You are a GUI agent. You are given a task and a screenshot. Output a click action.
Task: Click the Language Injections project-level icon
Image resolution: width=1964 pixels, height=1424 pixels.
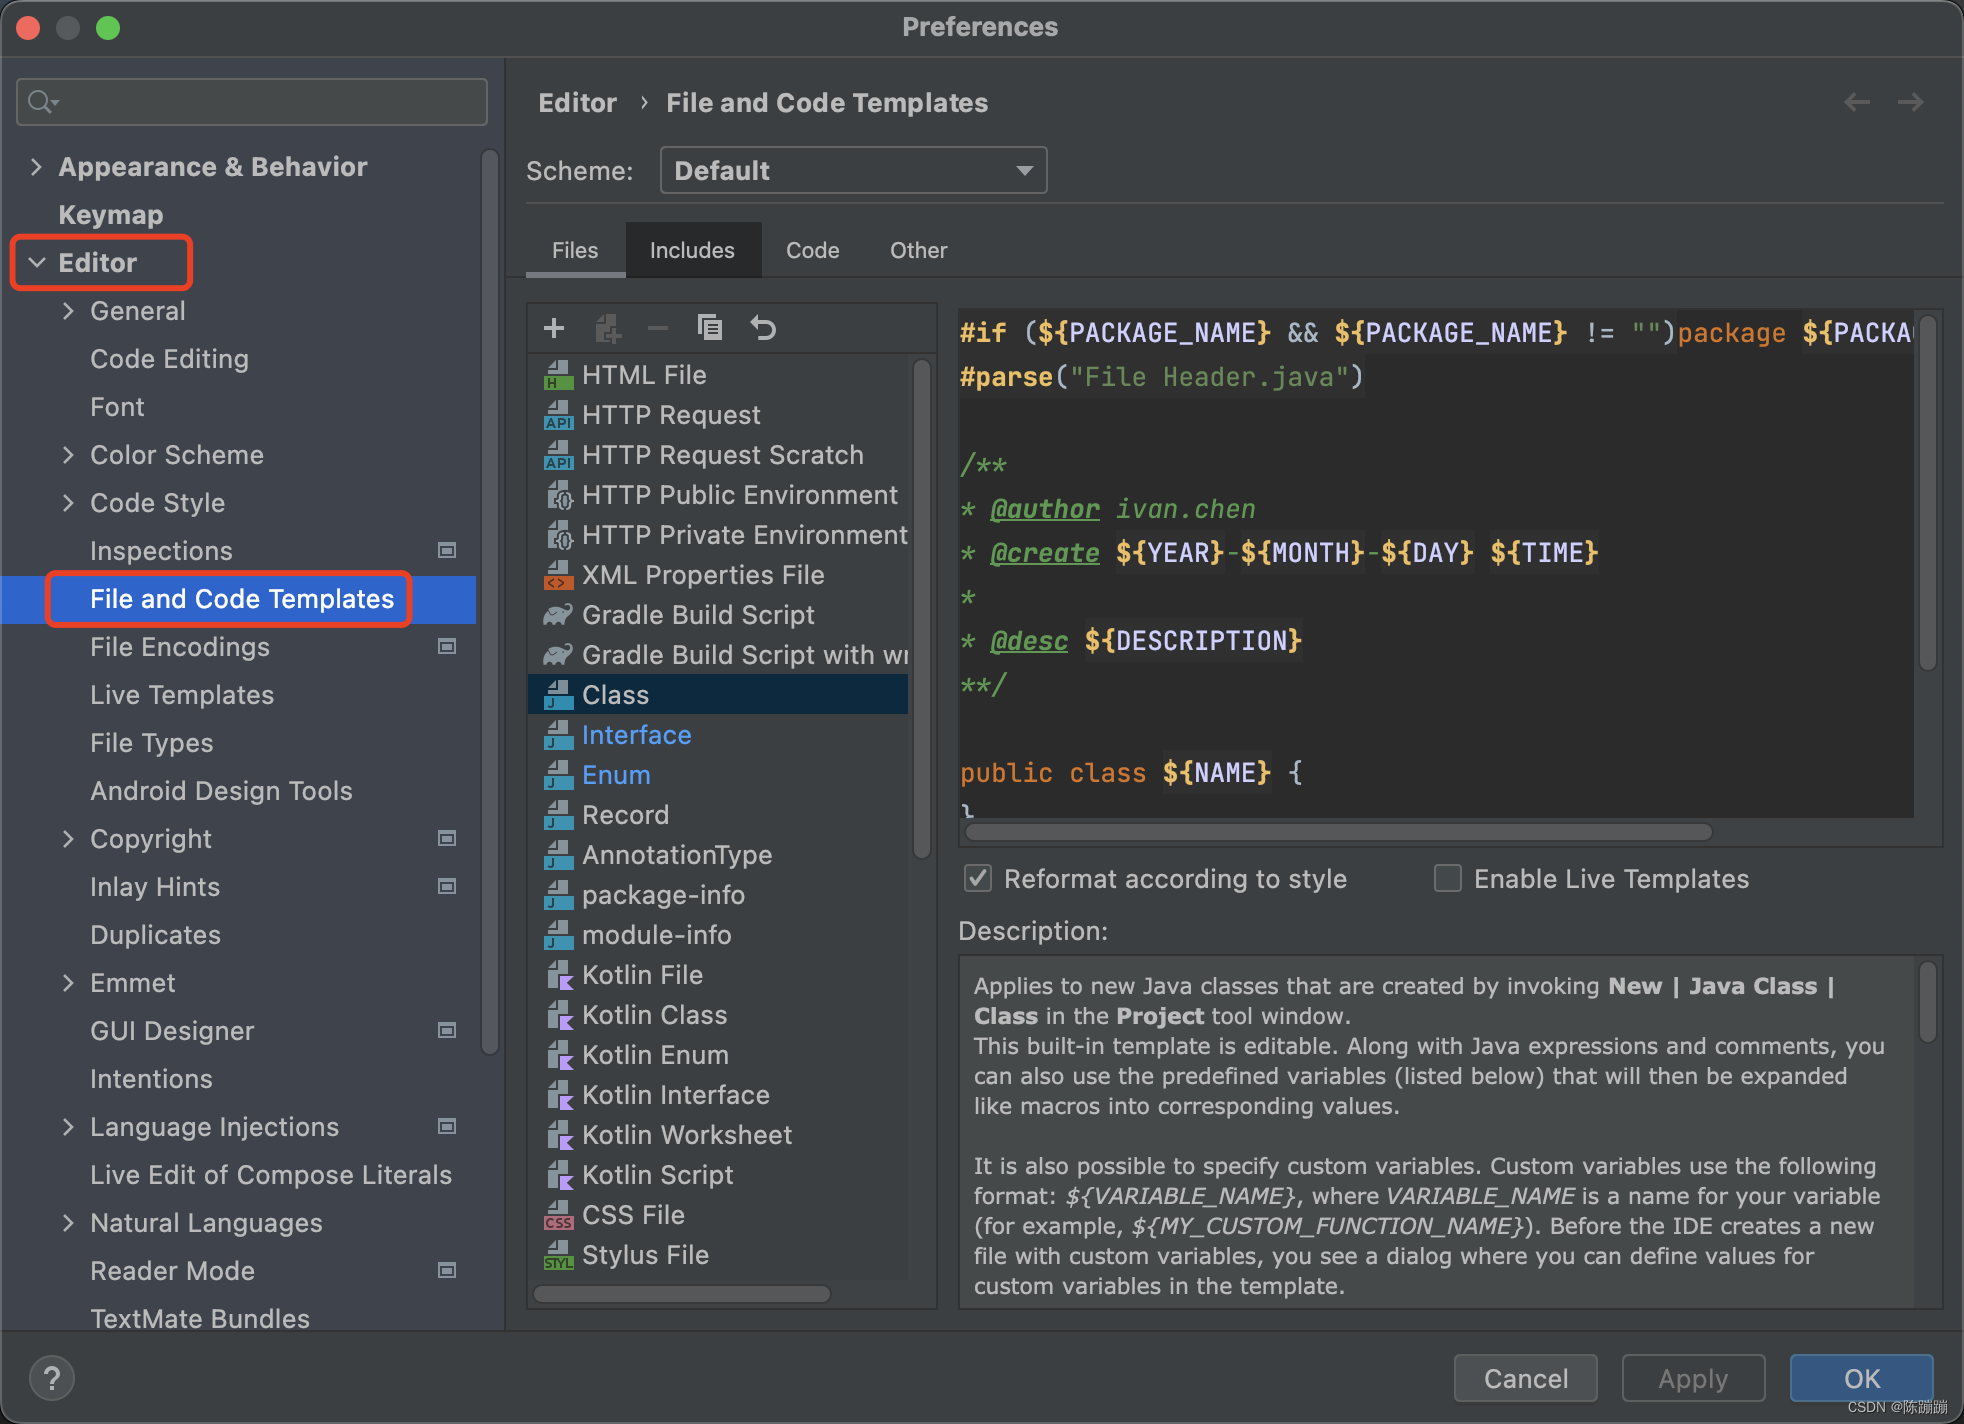click(447, 1126)
